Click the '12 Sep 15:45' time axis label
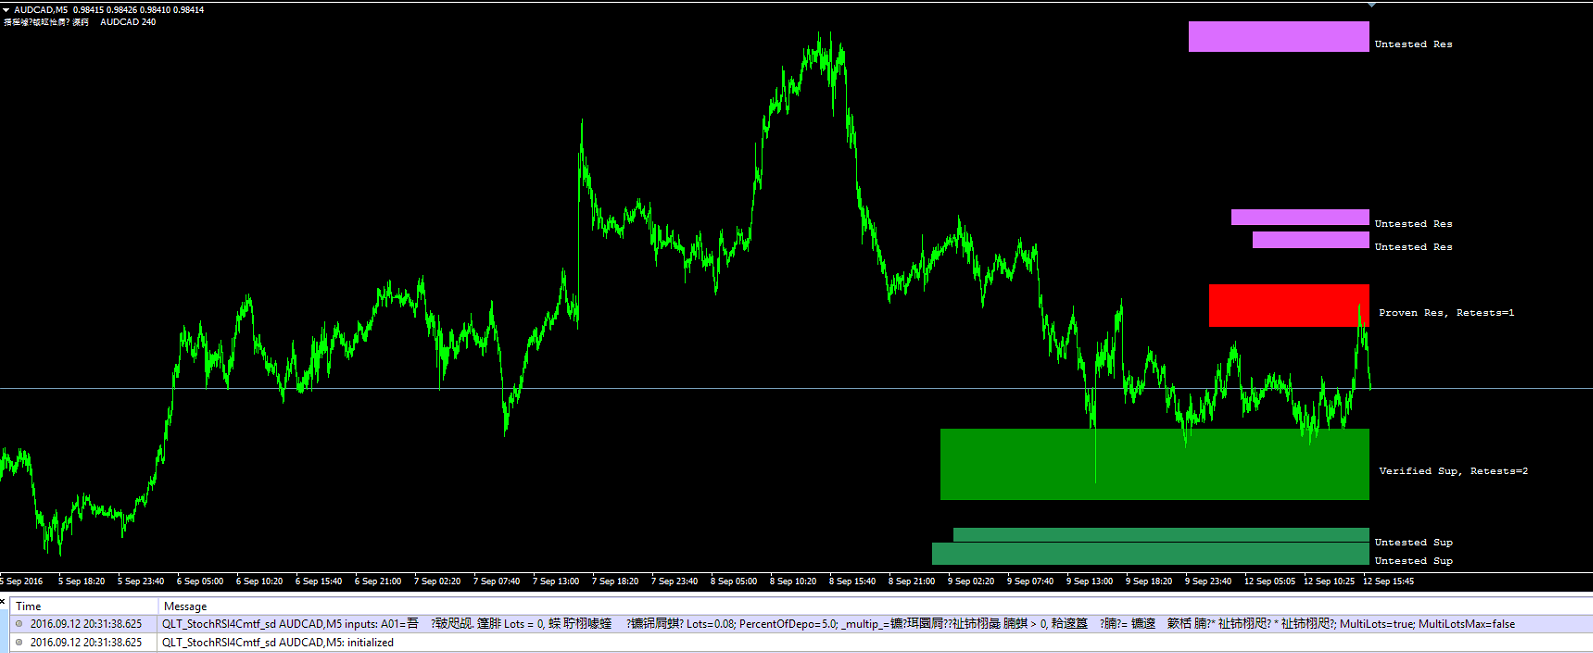 tap(1389, 581)
